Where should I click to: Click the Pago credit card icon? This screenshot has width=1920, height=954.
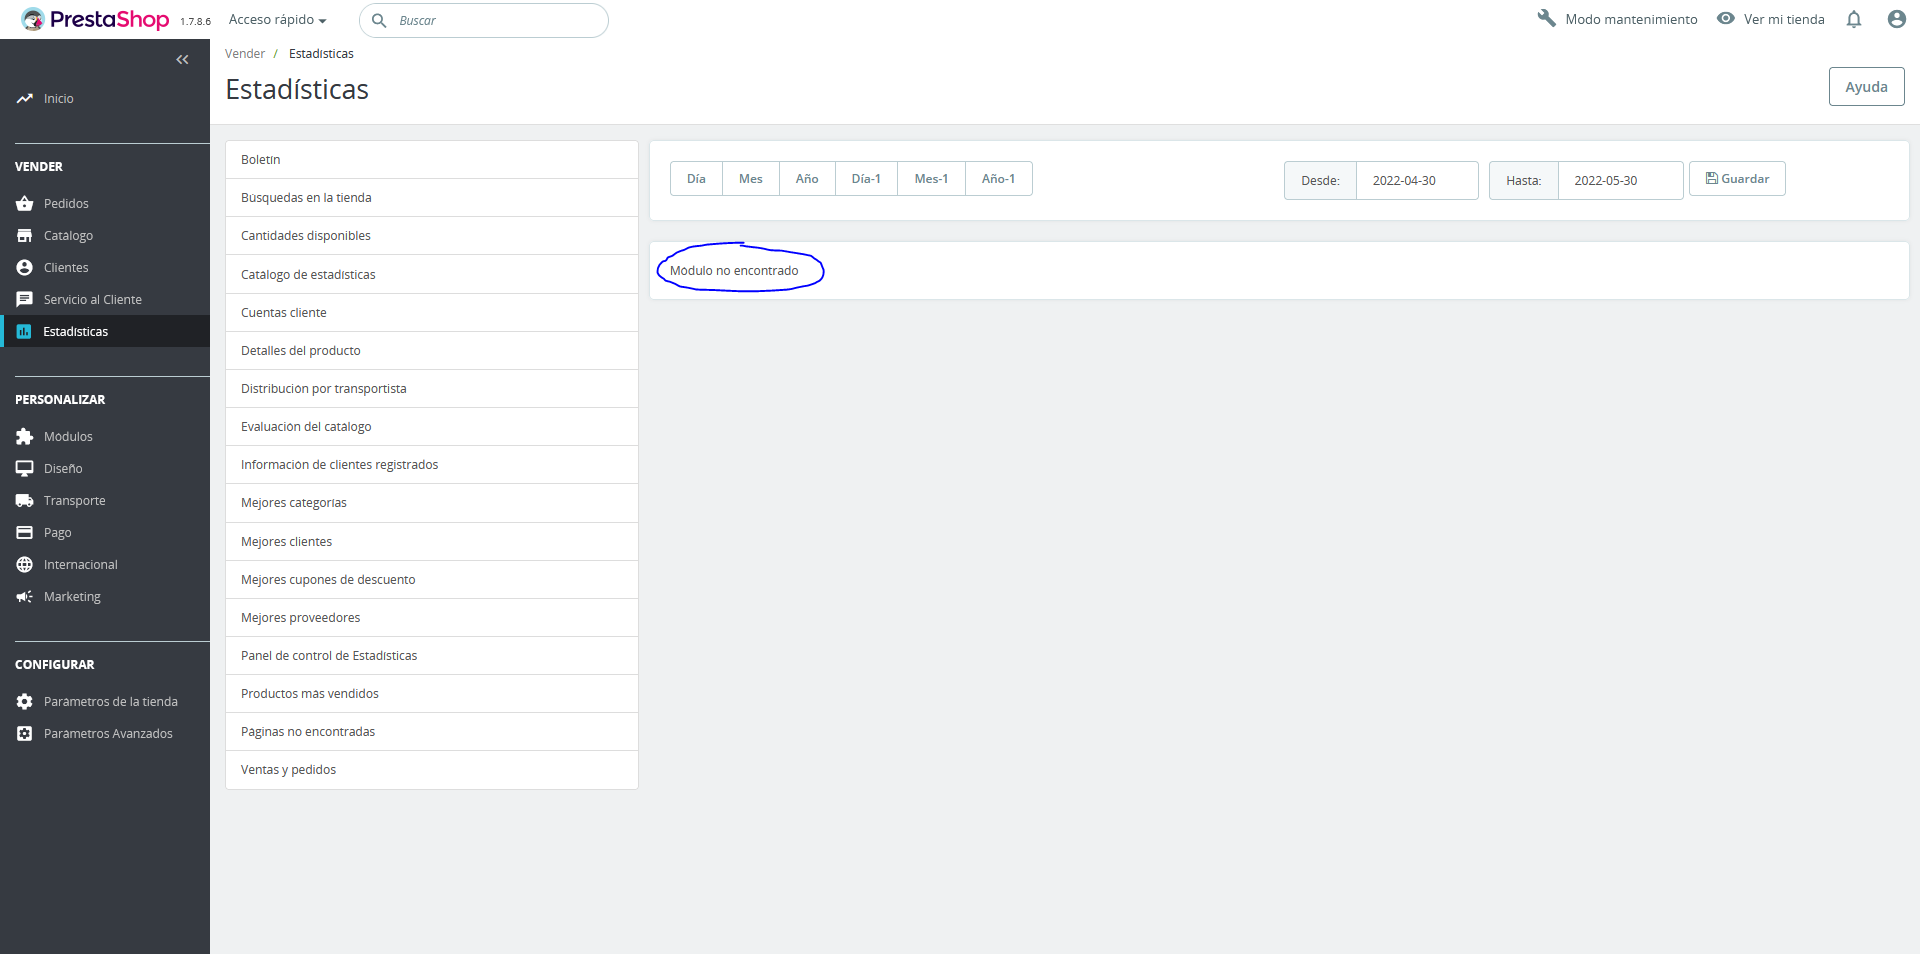(25, 533)
